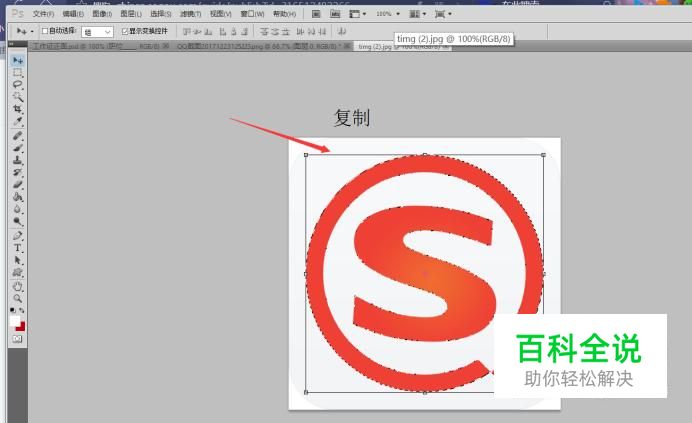Select the Crop tool
This screenshot has height=423, width=692.
coord(18,109)
